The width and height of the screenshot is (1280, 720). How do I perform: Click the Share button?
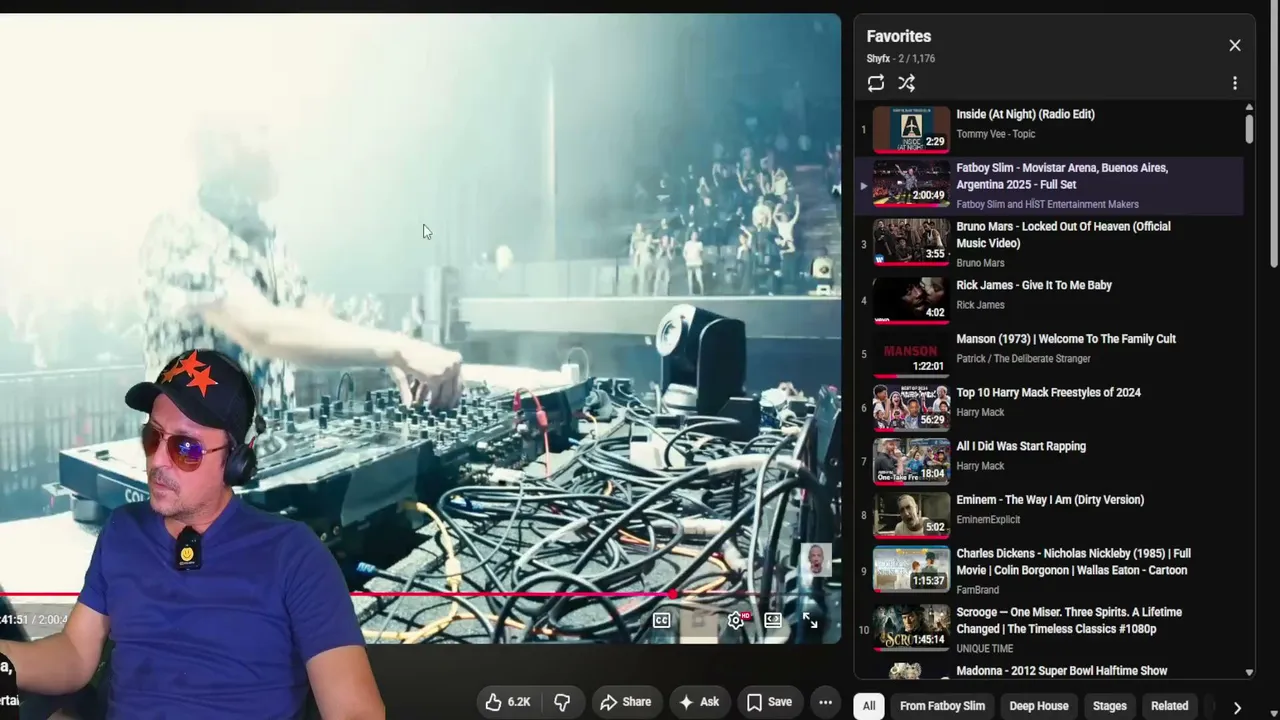(x=625, y=702)
